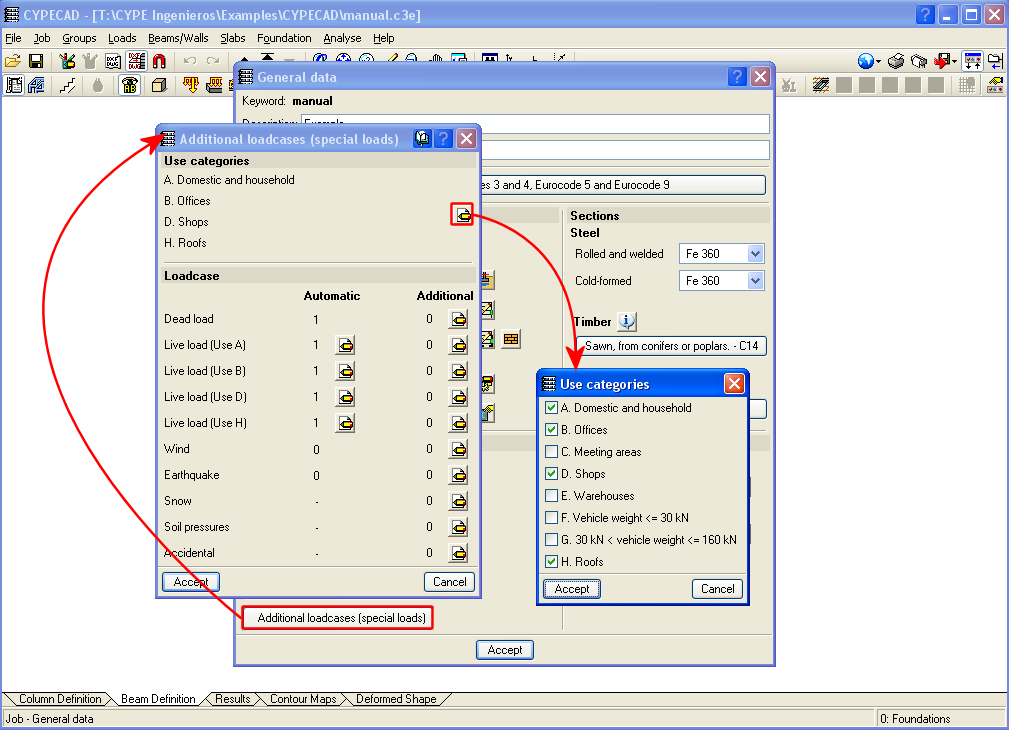Open the Slabs menu
The image size is (1009, 730).
click(x=232, y=38)
